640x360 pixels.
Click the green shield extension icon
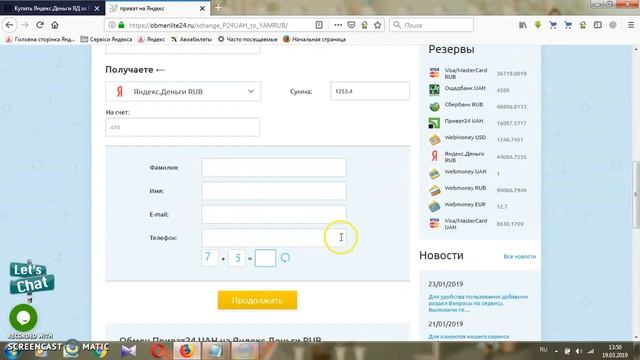point(538,25)
